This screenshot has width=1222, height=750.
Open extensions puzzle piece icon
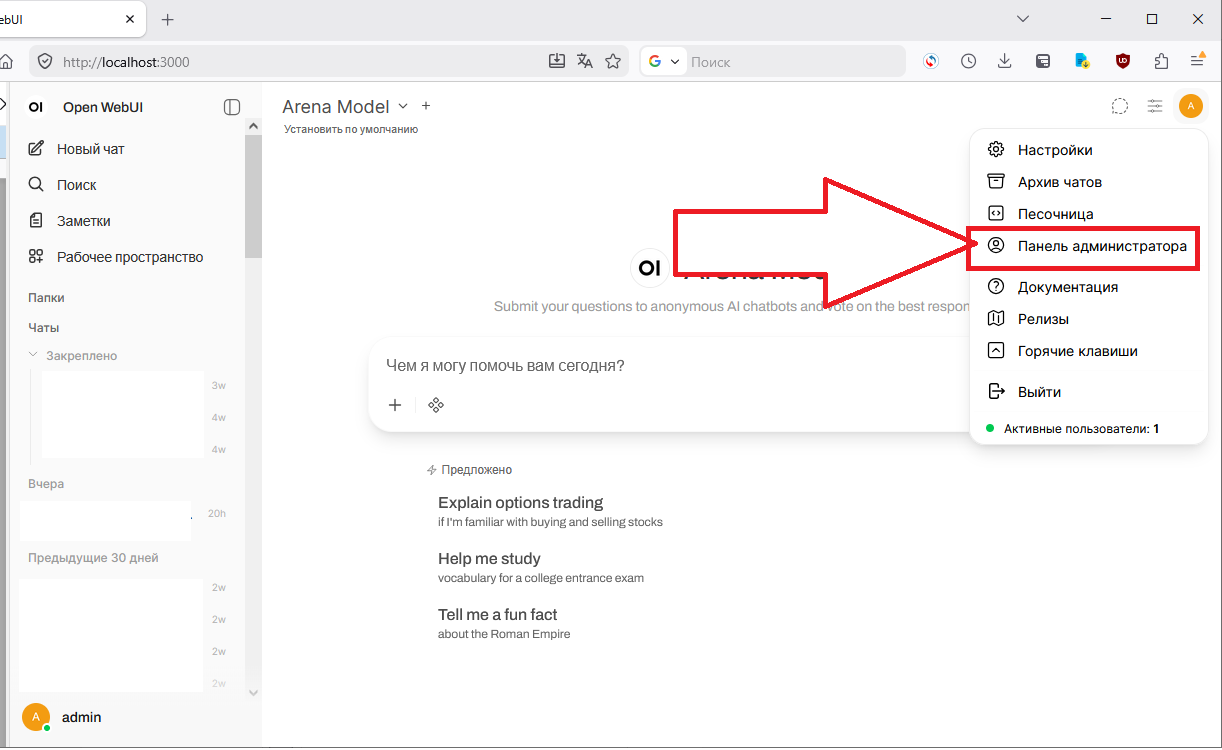(x=1161, y=62)
